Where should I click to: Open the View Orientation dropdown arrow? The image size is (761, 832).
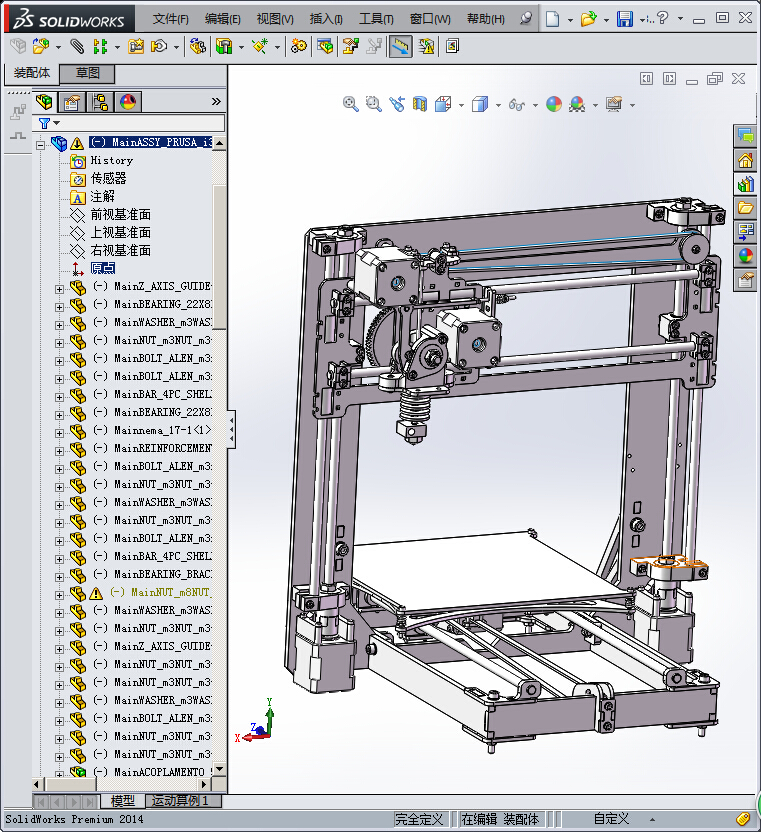461,105
